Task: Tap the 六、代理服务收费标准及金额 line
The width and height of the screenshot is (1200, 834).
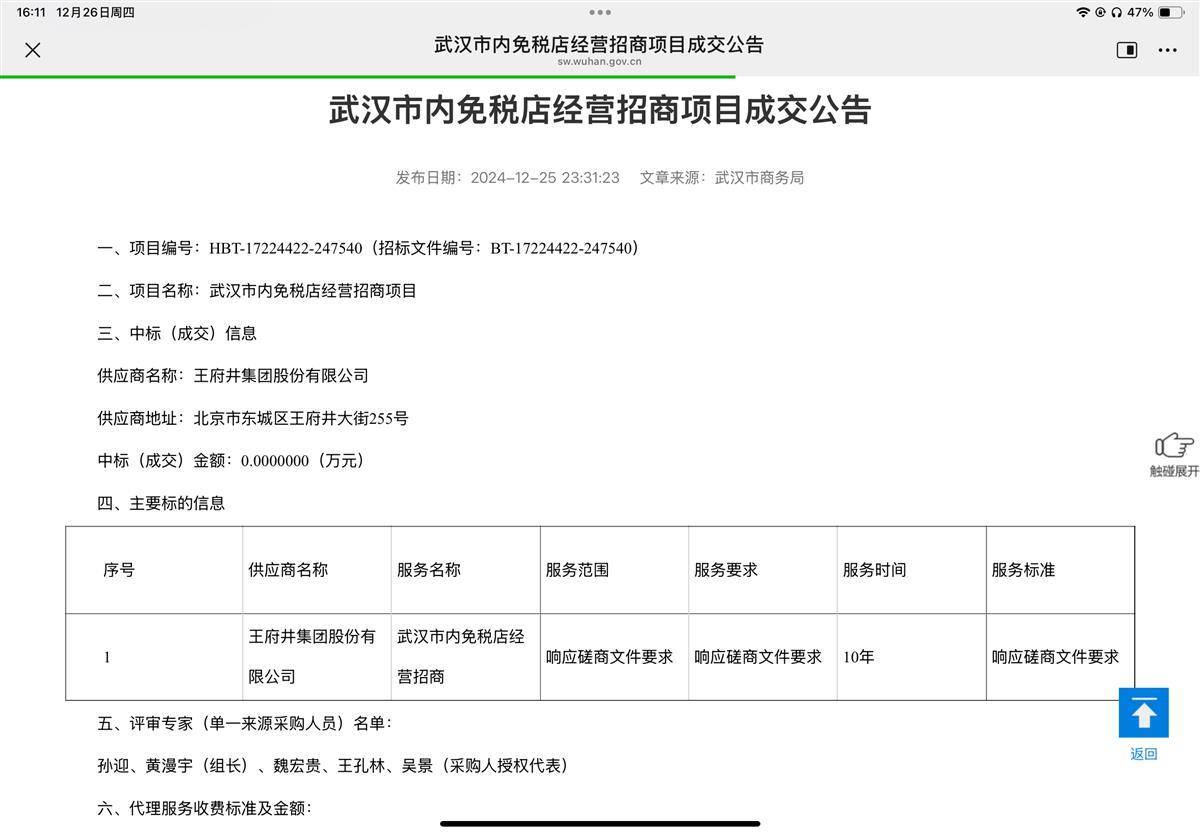Action: (205, 808)
